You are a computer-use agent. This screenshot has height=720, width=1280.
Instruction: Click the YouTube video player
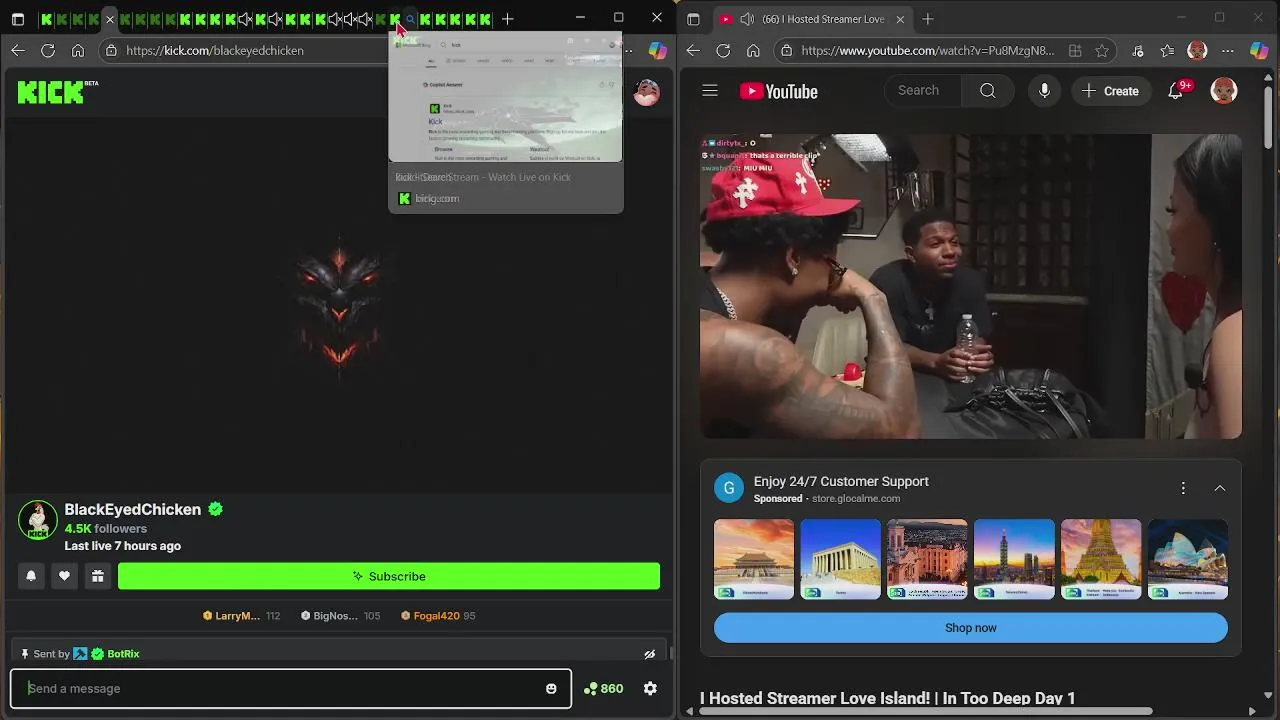tap(971, 286)
